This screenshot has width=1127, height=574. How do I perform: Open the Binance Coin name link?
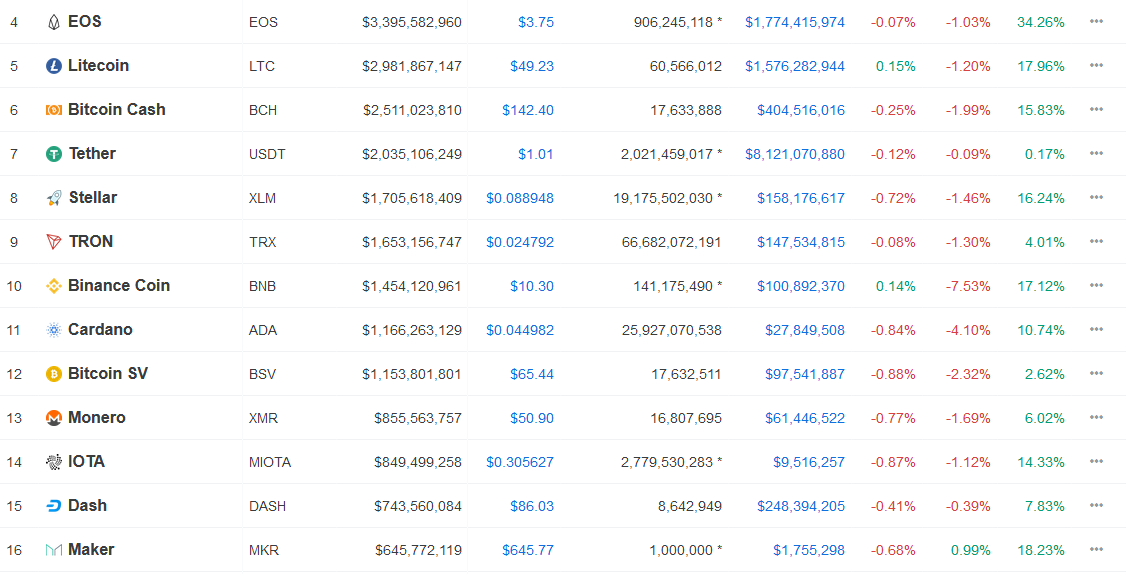coord(119,285)
